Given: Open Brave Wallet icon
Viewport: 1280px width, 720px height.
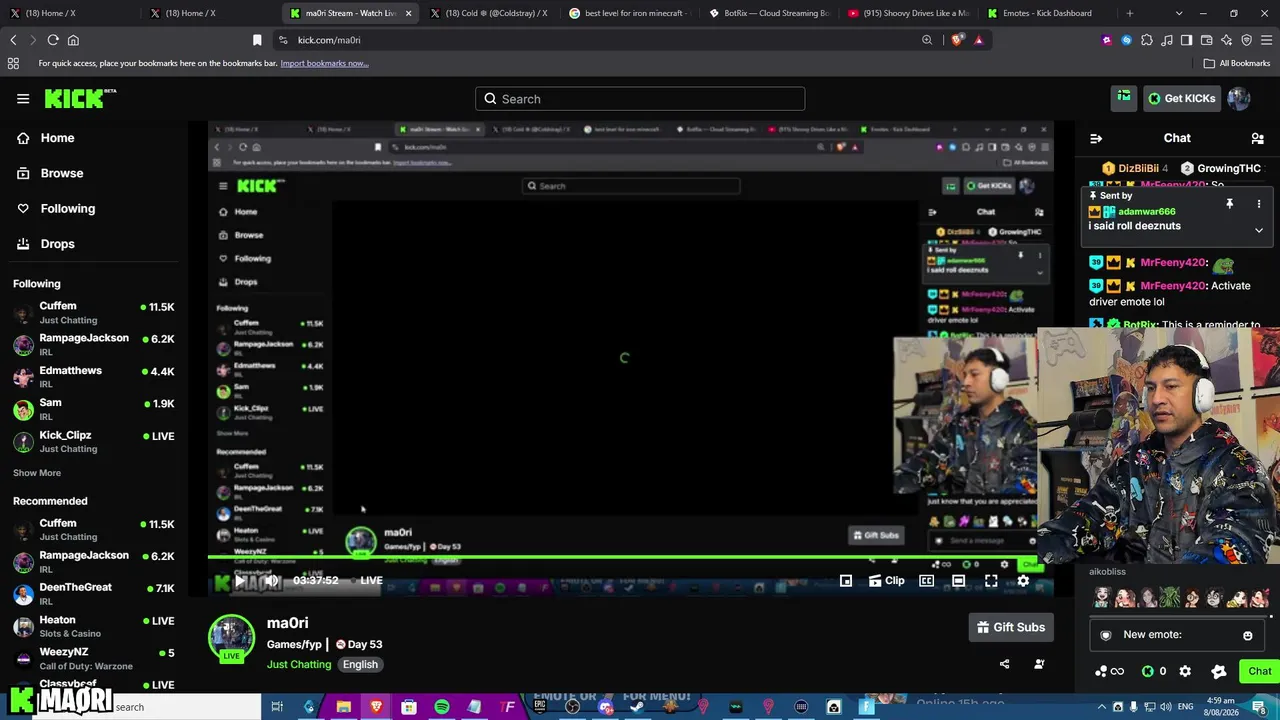Looking at the screenshot, I should [x=1206, y=40].
